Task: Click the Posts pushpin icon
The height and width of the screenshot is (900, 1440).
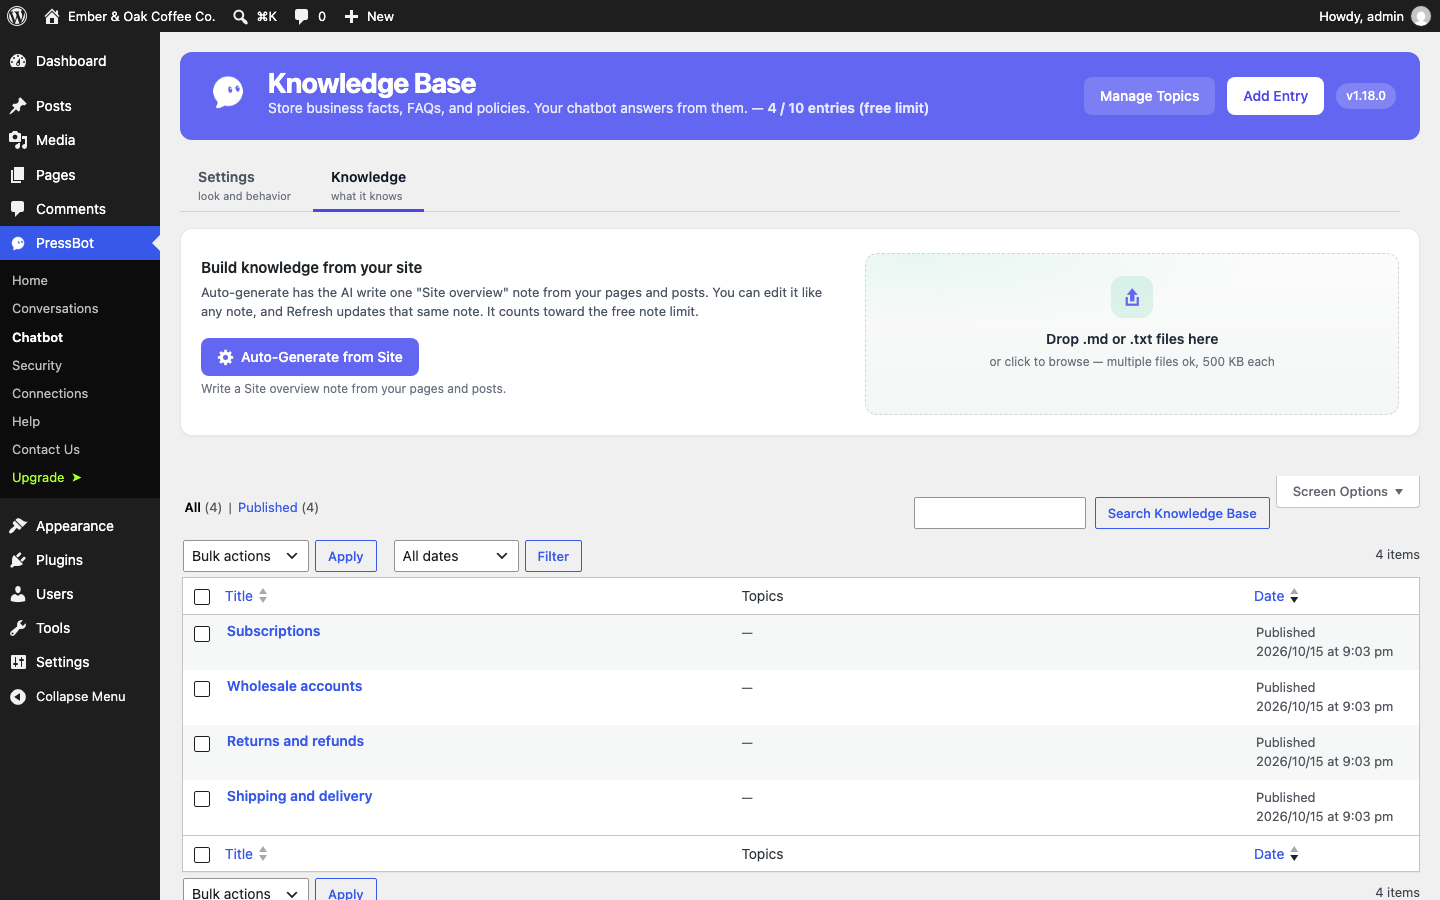Action: (18, 106)
